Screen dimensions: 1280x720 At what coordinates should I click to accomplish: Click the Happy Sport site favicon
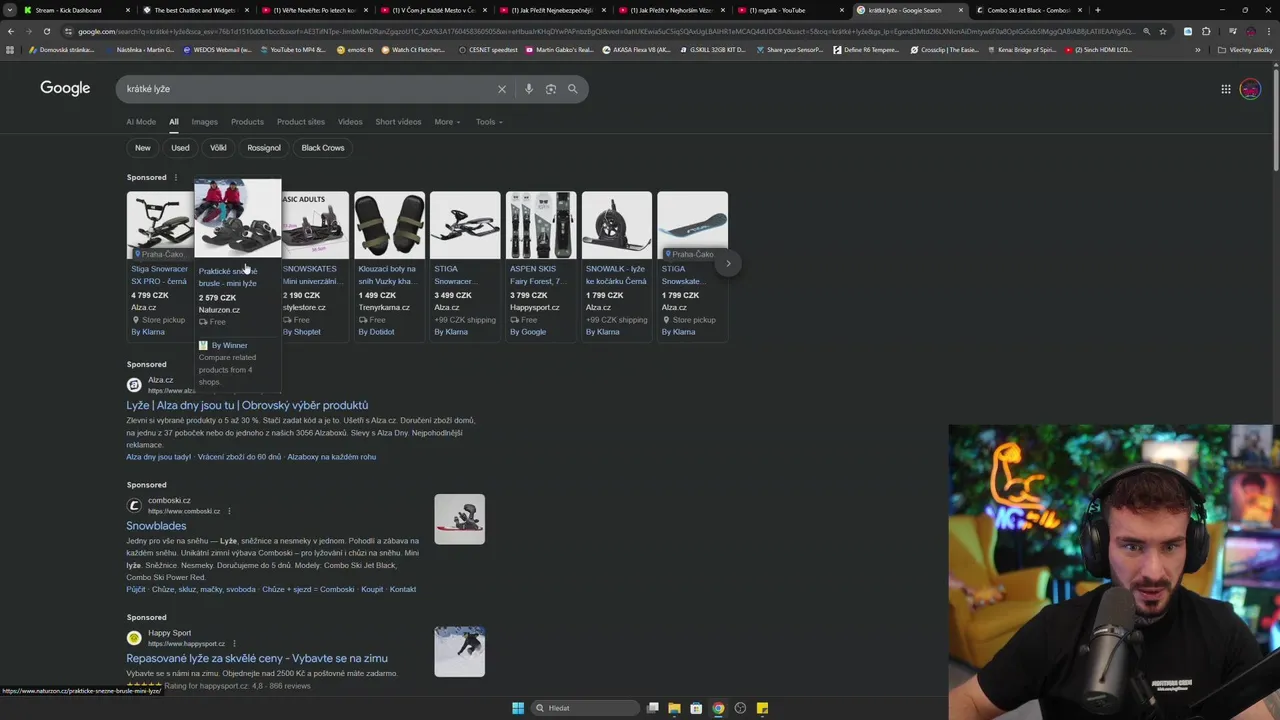pyautogui.click(x=134, y=638)
